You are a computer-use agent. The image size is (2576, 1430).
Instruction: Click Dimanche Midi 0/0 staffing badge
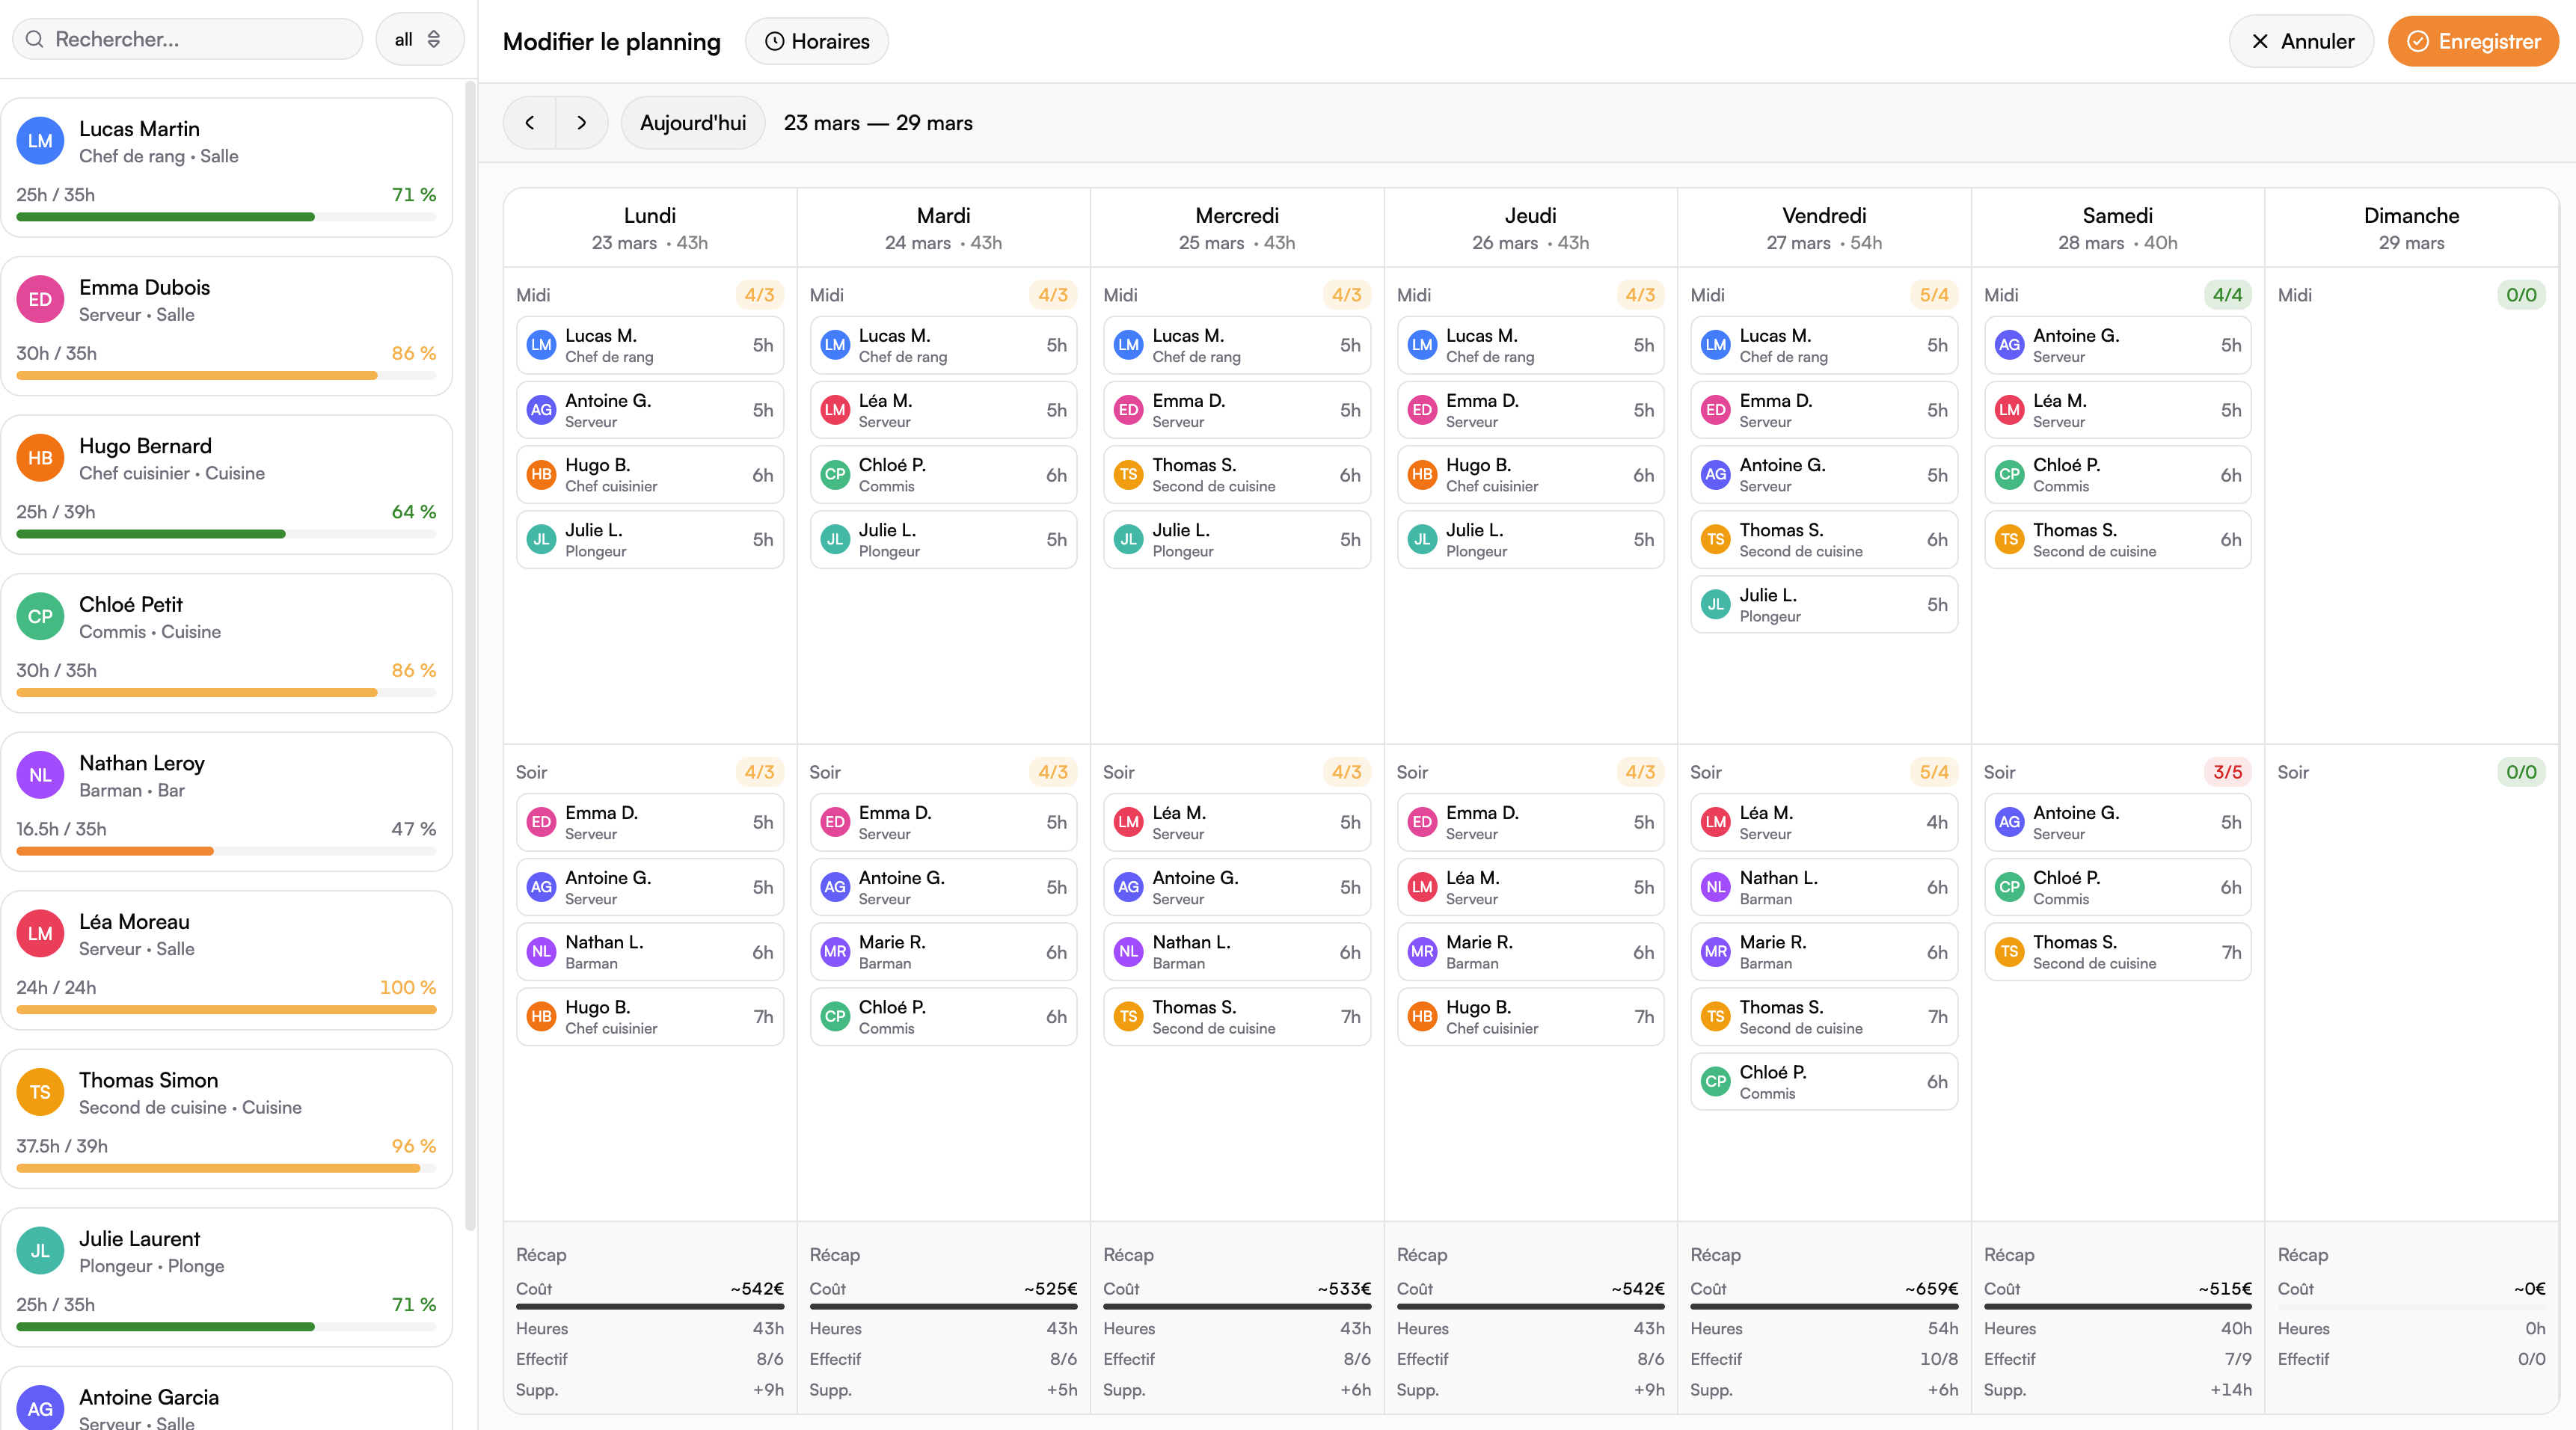(2520, 295)
